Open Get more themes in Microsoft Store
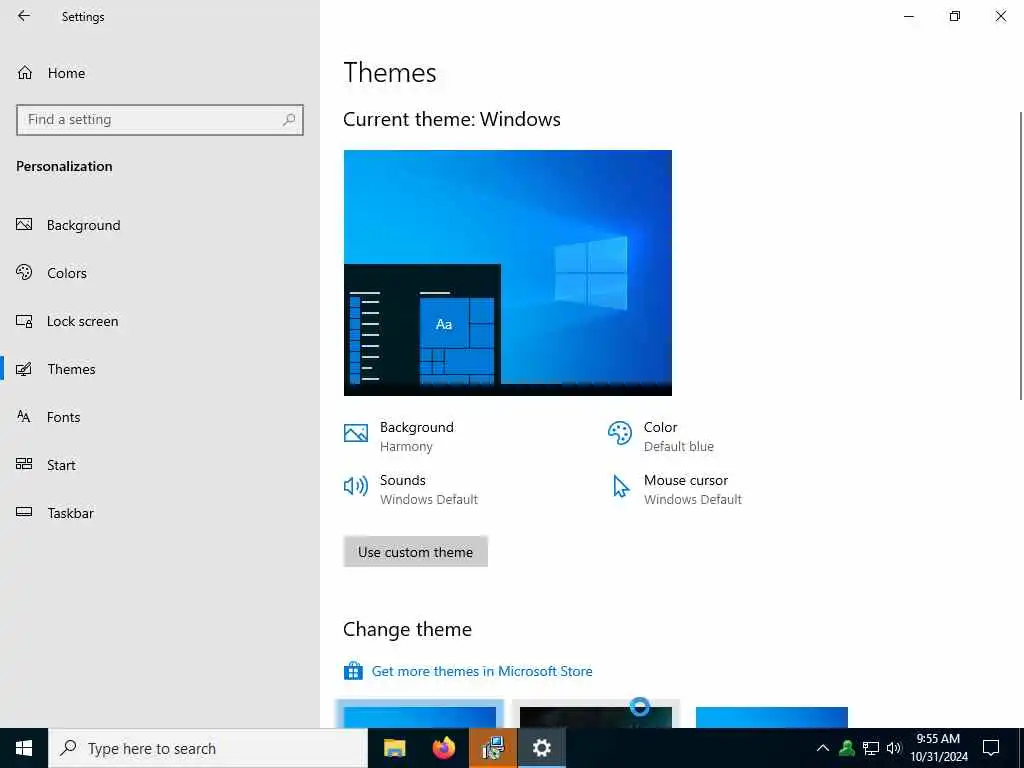The width and height of the screenshot is (1024, 768). (x=482, y=671)
